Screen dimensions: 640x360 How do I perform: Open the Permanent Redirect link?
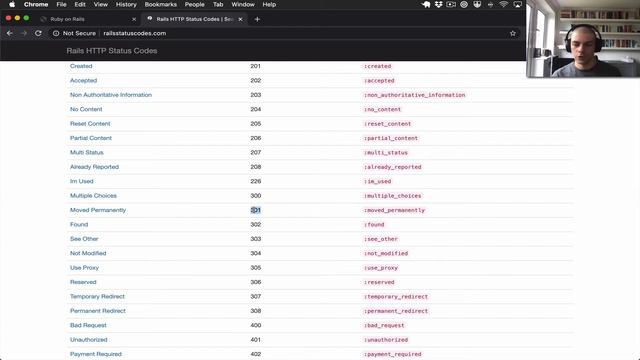(98, 311)
